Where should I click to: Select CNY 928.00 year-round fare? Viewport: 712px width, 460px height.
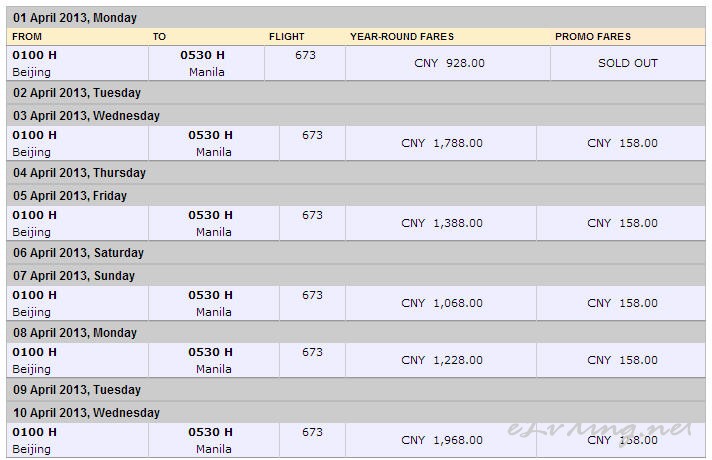pos(449,63)
